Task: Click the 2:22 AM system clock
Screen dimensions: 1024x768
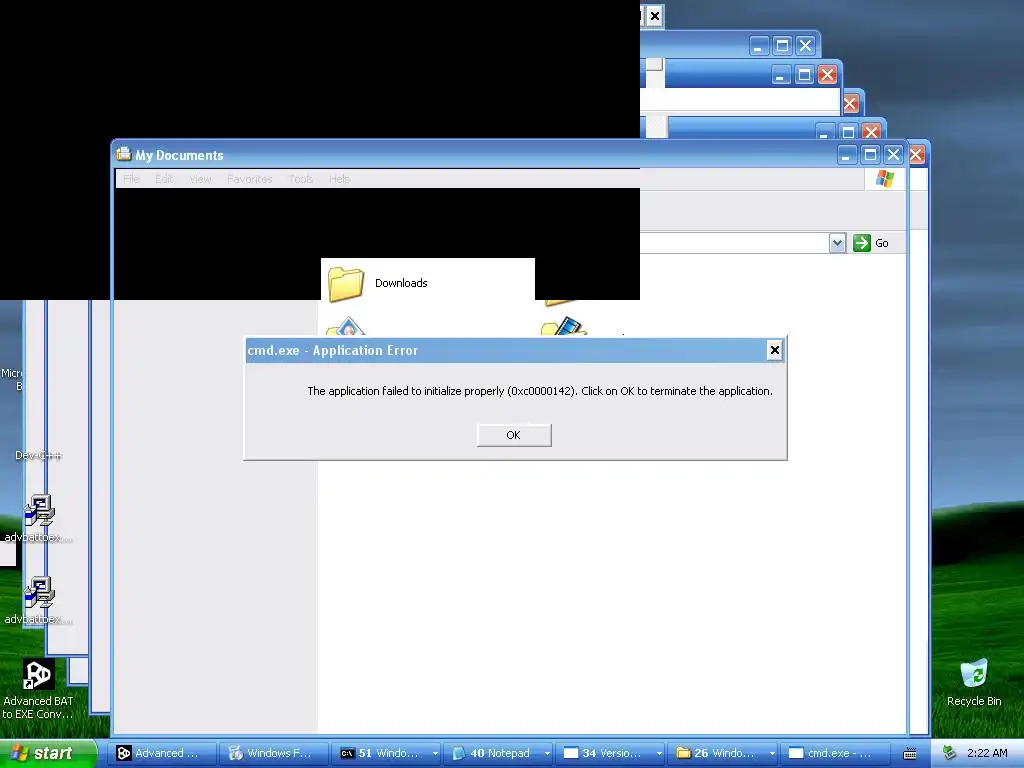Action: (x=987, y=753)
